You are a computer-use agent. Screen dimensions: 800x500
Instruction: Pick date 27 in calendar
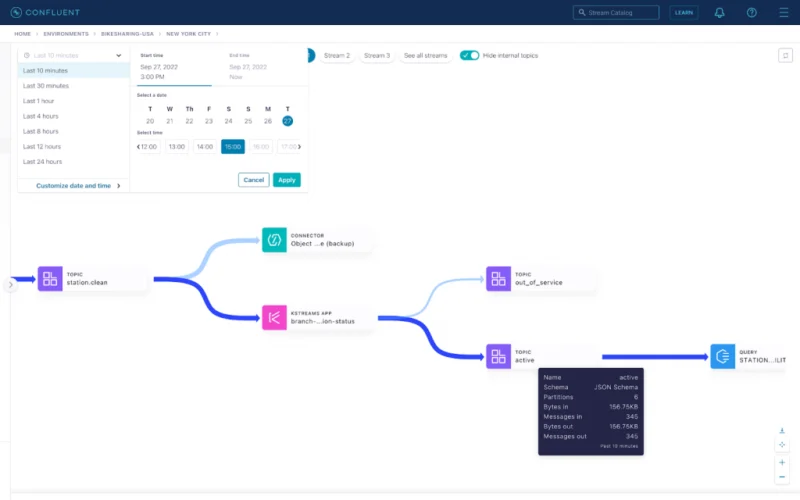pyautogui.click(x=288, y=121)
